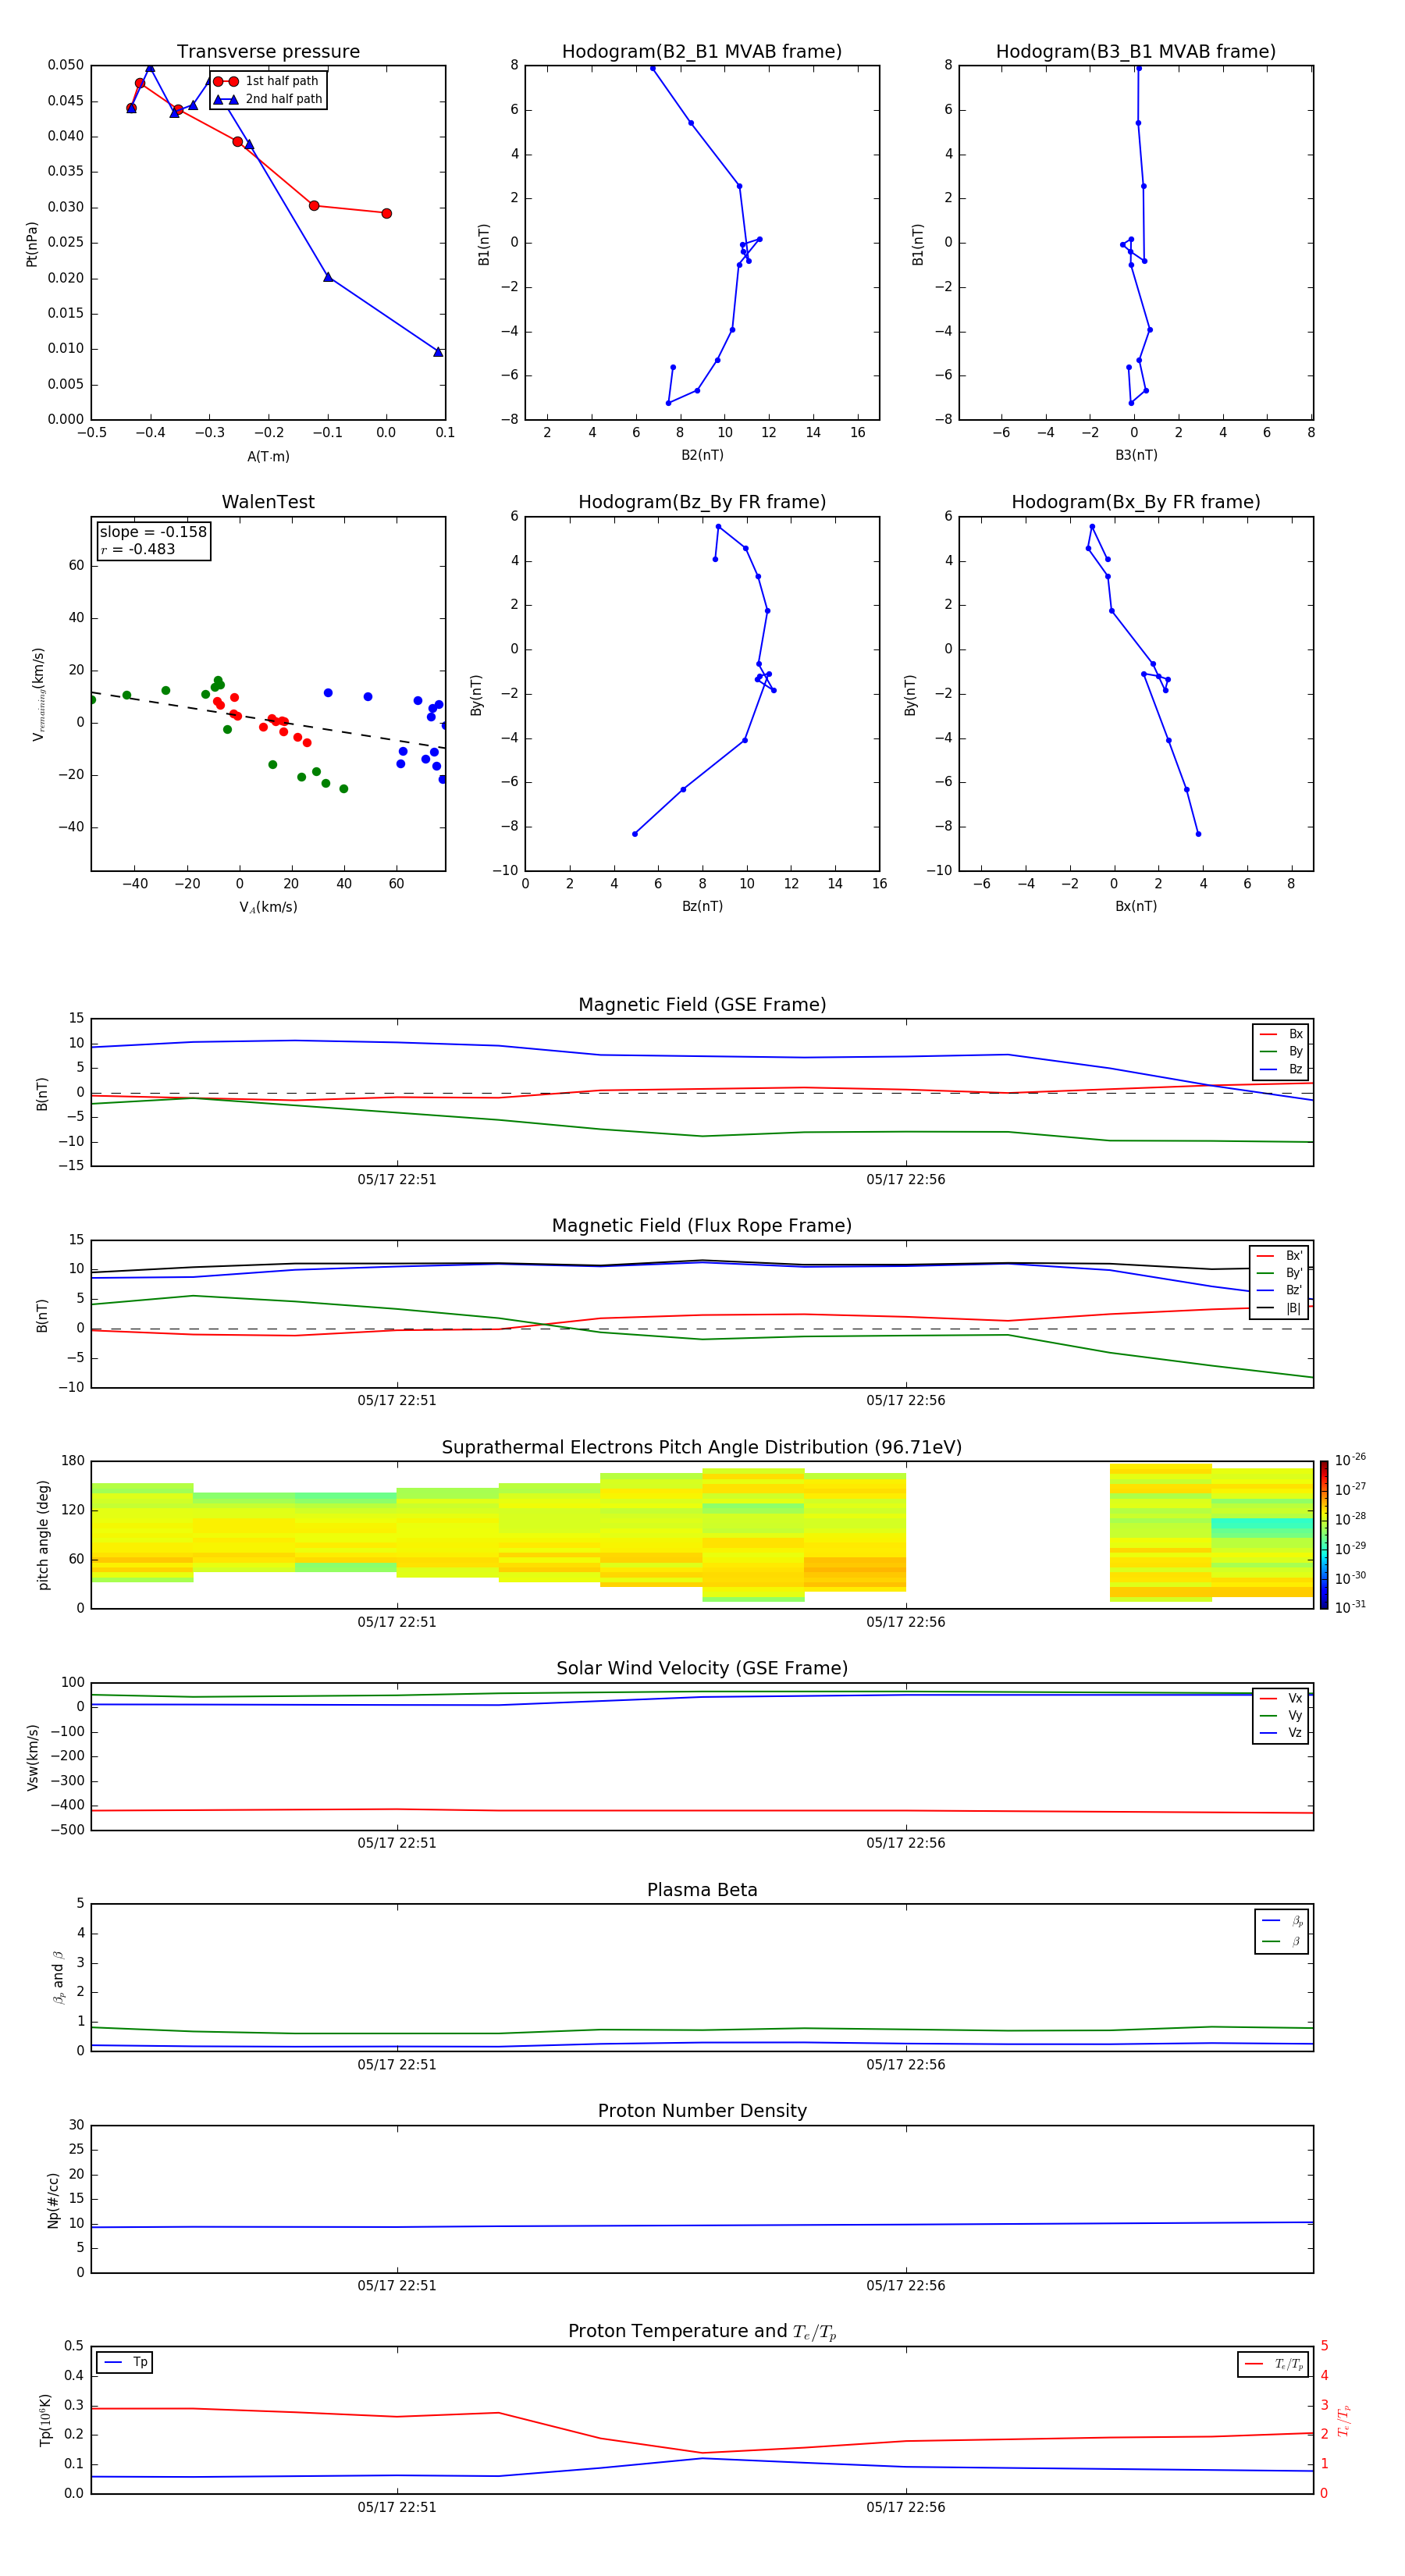Click the 'Bx(nT)' x-axis label
1405x2576 pixels.
coord(1136,906)
